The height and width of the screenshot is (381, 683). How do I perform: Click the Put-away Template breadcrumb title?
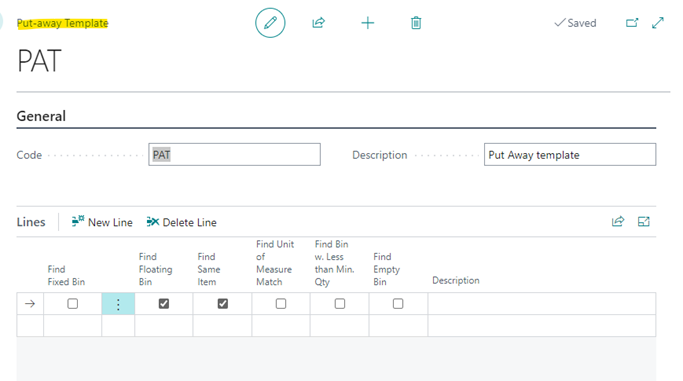pos(62,23)
